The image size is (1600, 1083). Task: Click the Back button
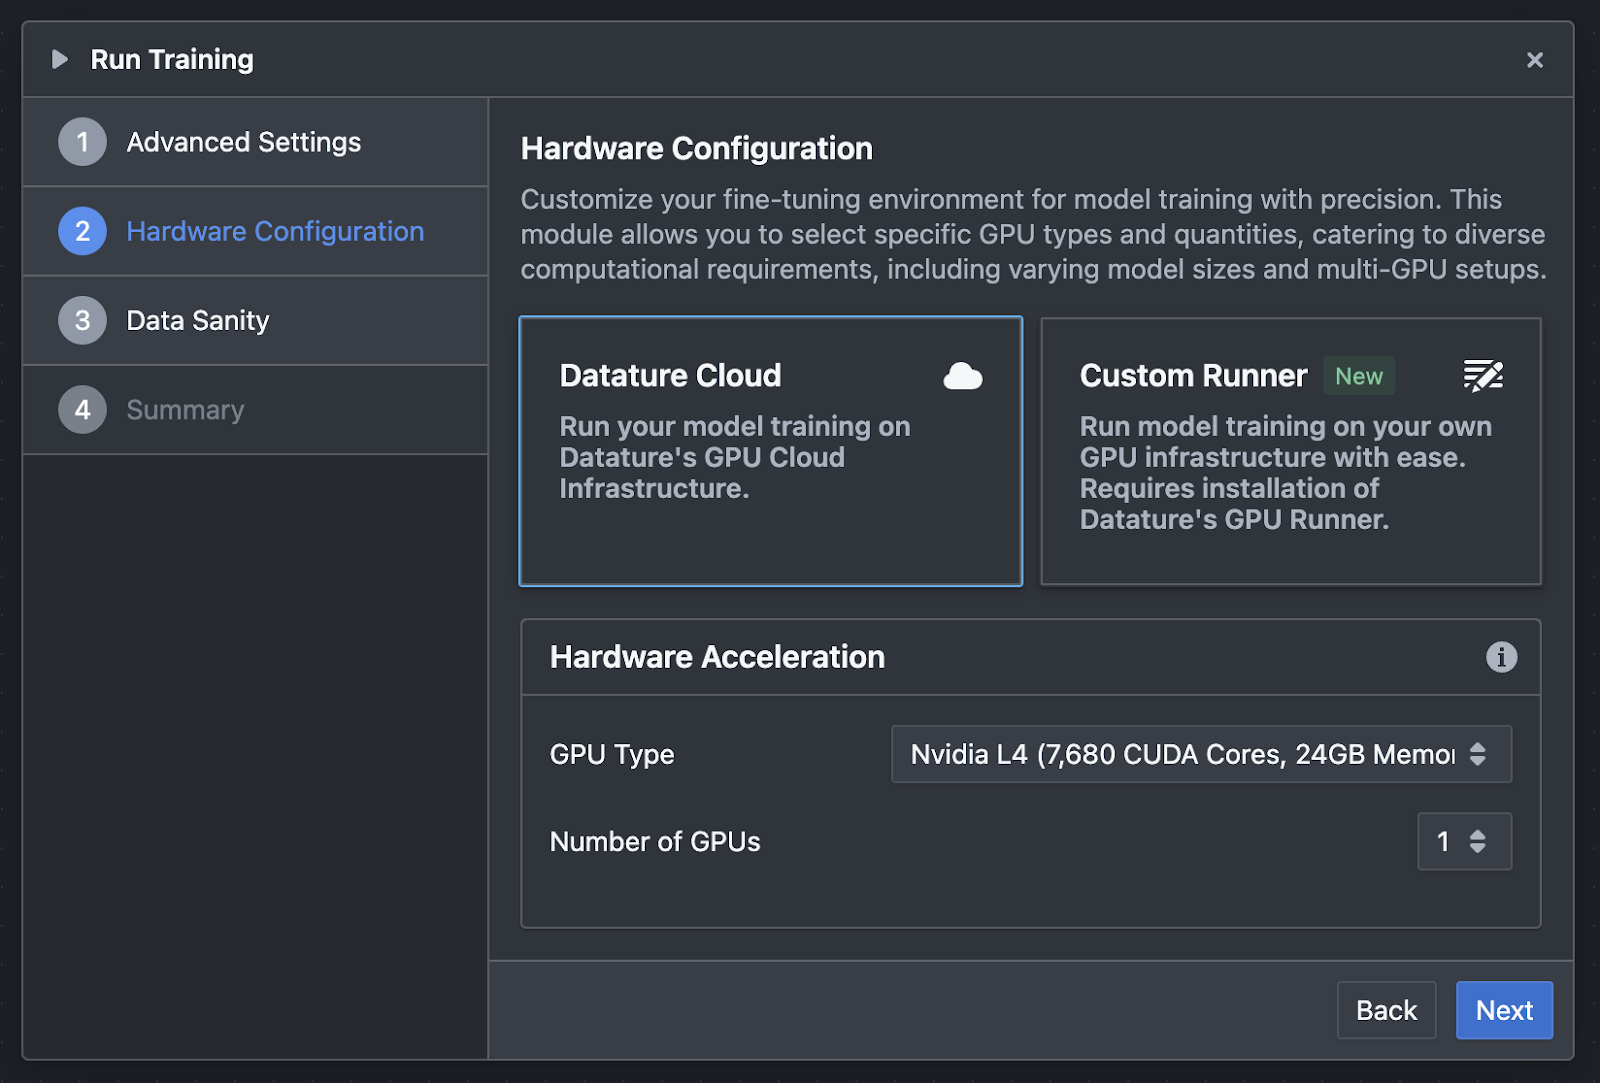[x=1386, y=1010]
